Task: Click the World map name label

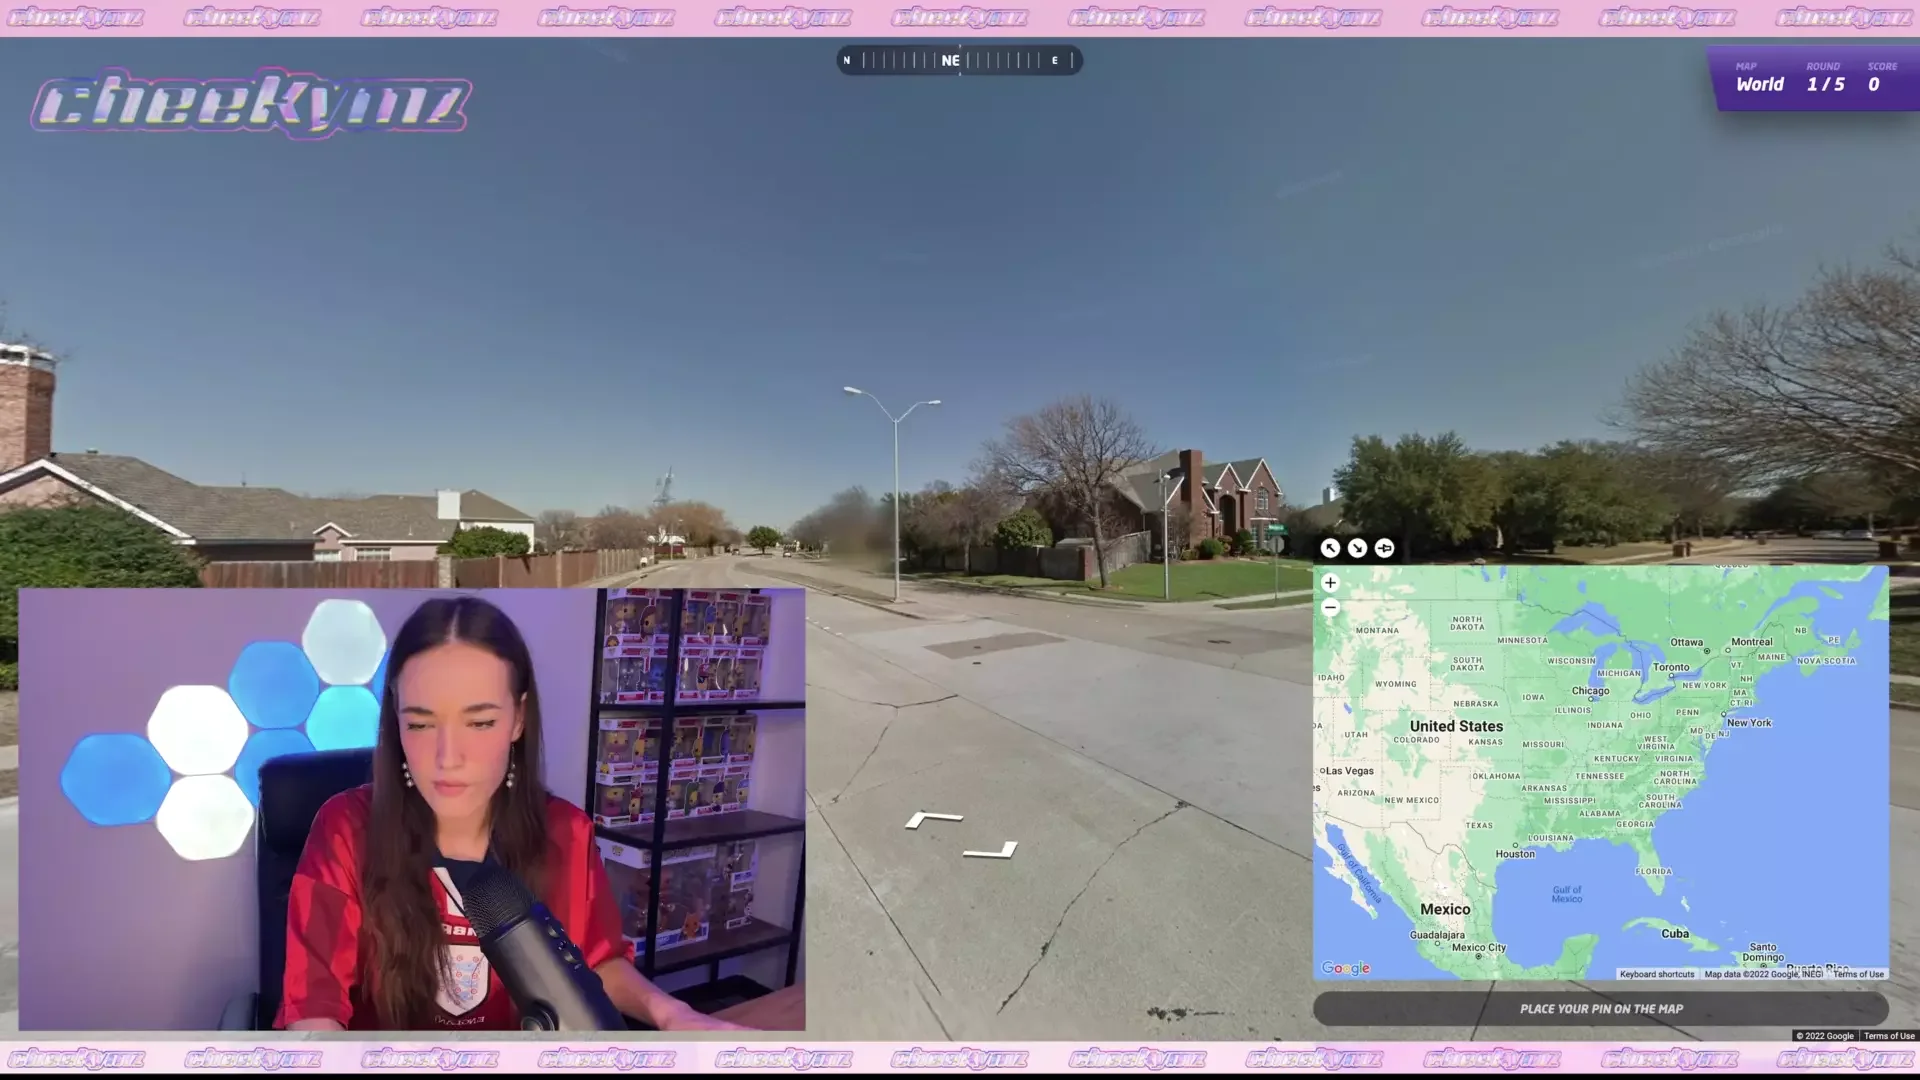Action: click(x=1759, y=84)
